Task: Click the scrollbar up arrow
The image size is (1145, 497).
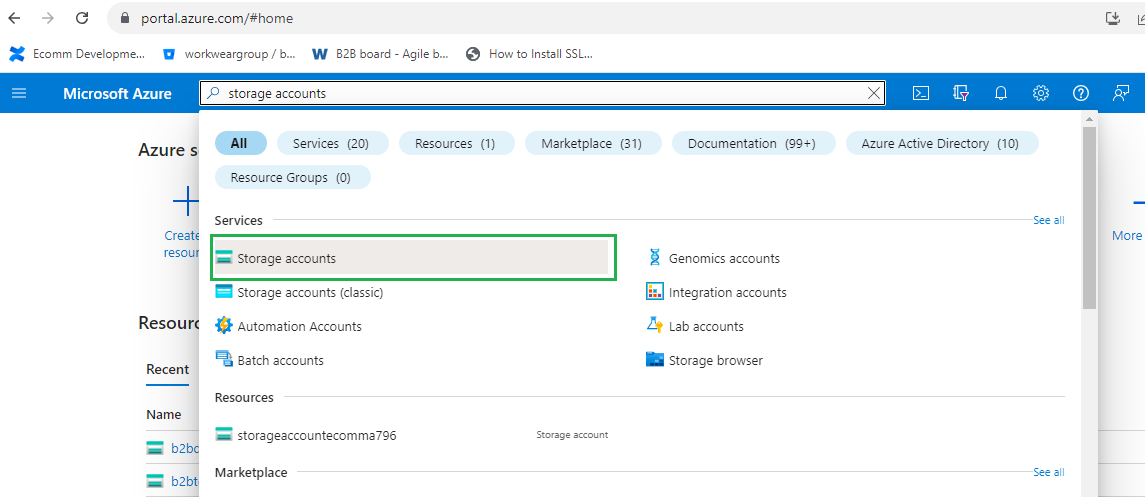Action: pyautogui.click(x=1090, y=118)
